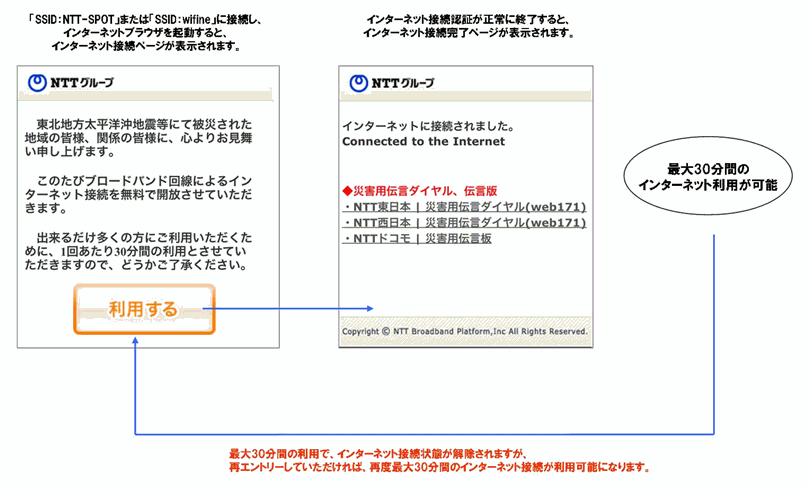
Task: Click the インターネット接続認証が正常に終了すると caption
Action: (x=468, y=26)
